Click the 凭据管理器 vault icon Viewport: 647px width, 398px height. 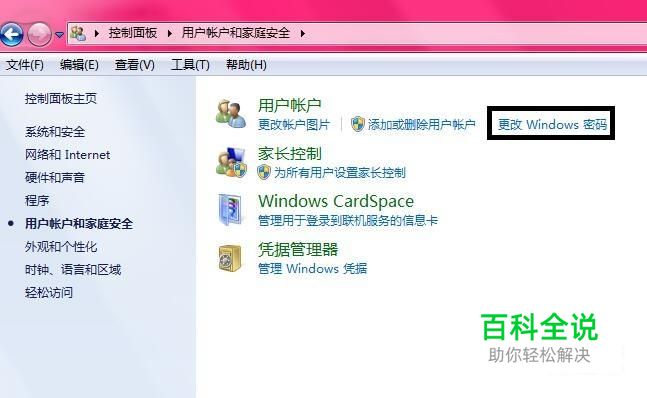coord(230,258)
